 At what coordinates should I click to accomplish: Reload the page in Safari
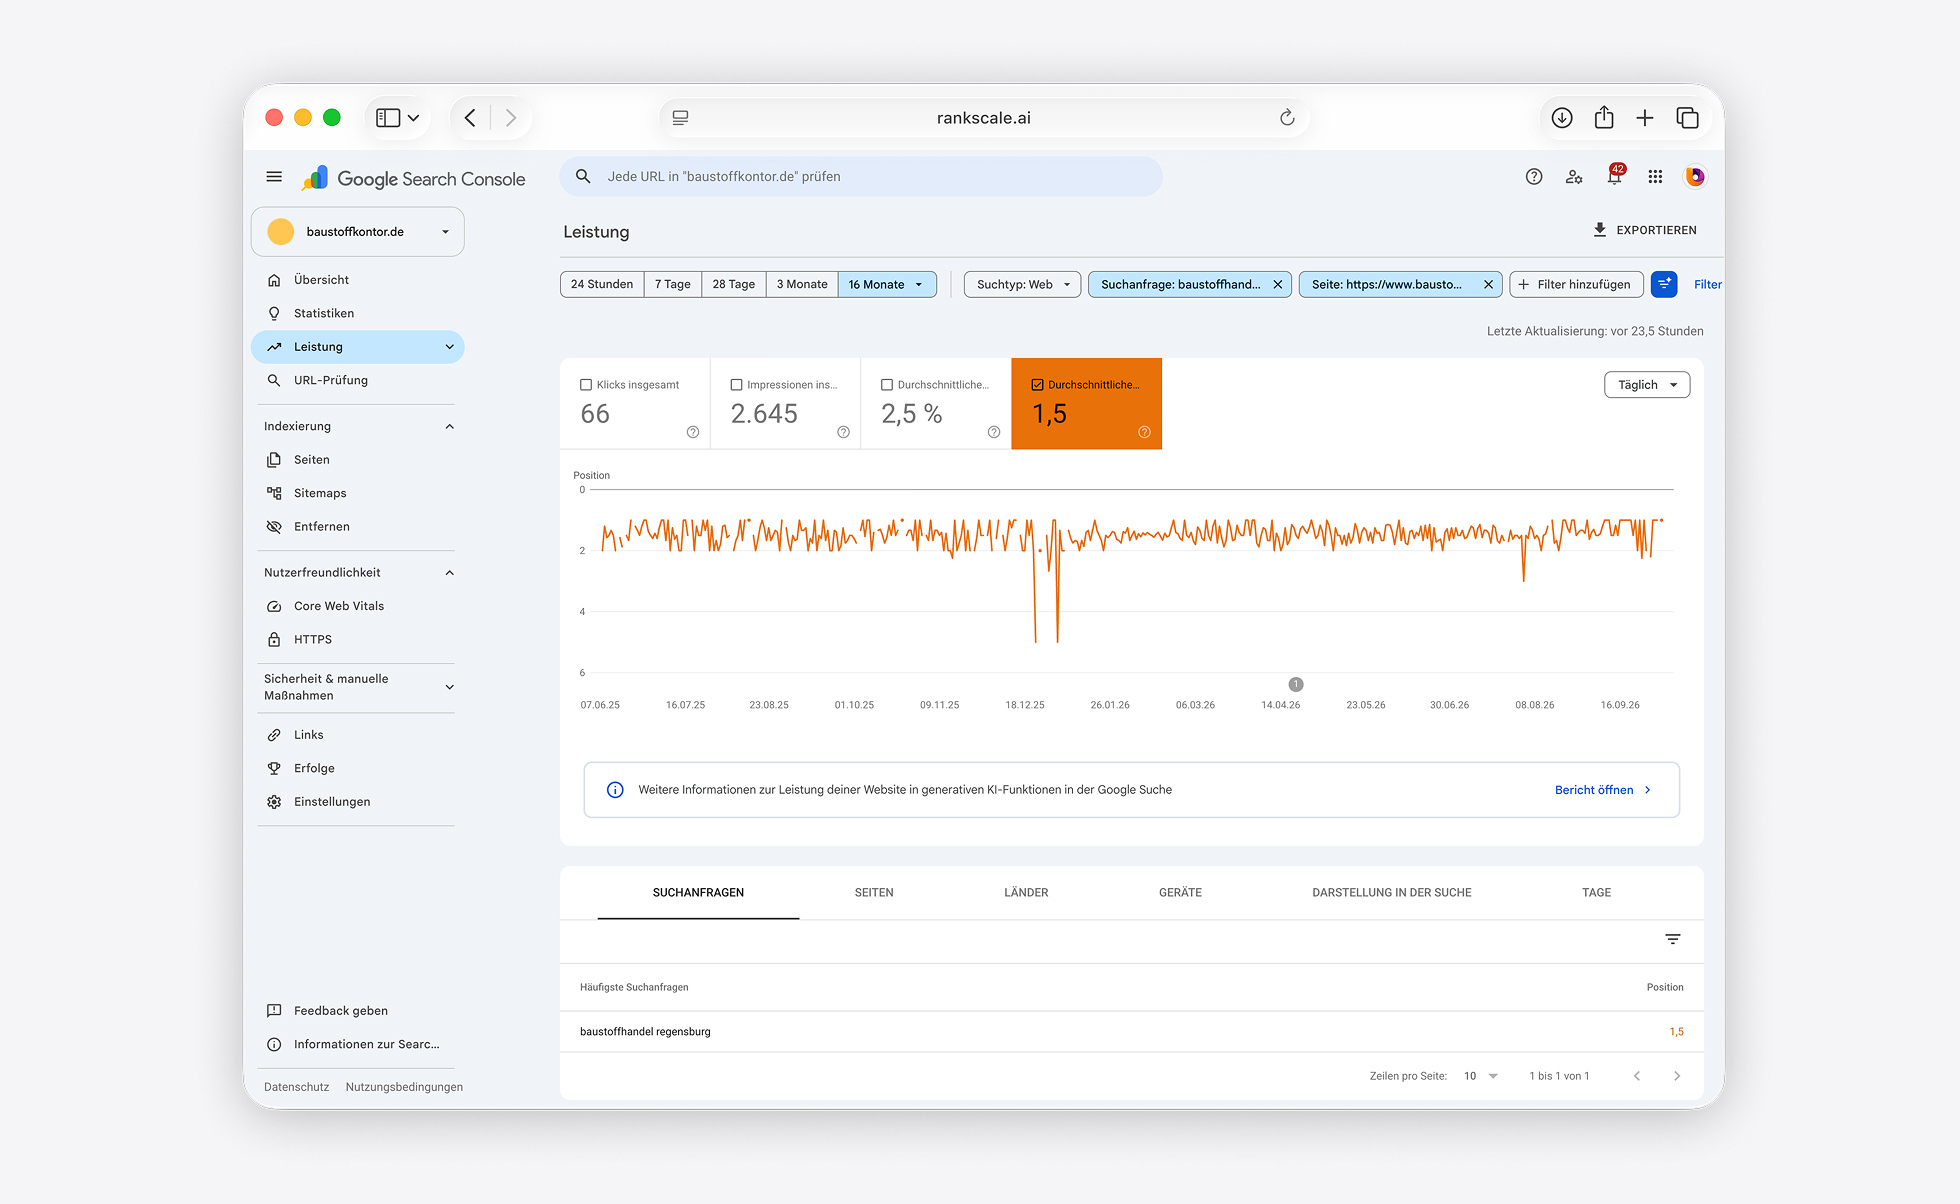tap(1287, 118)
